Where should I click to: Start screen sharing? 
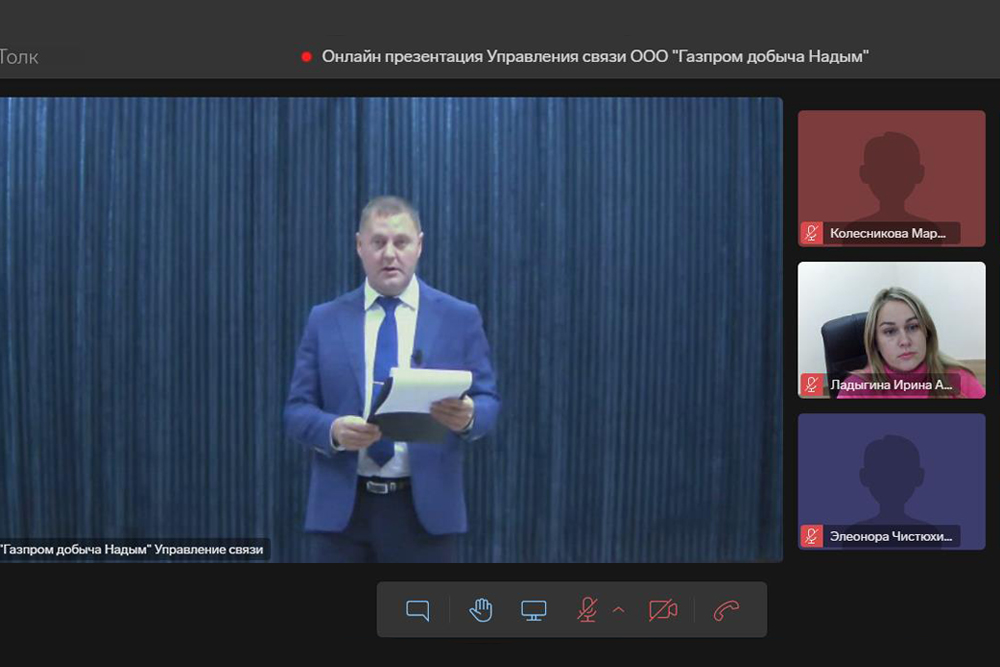tap(534, 610)
